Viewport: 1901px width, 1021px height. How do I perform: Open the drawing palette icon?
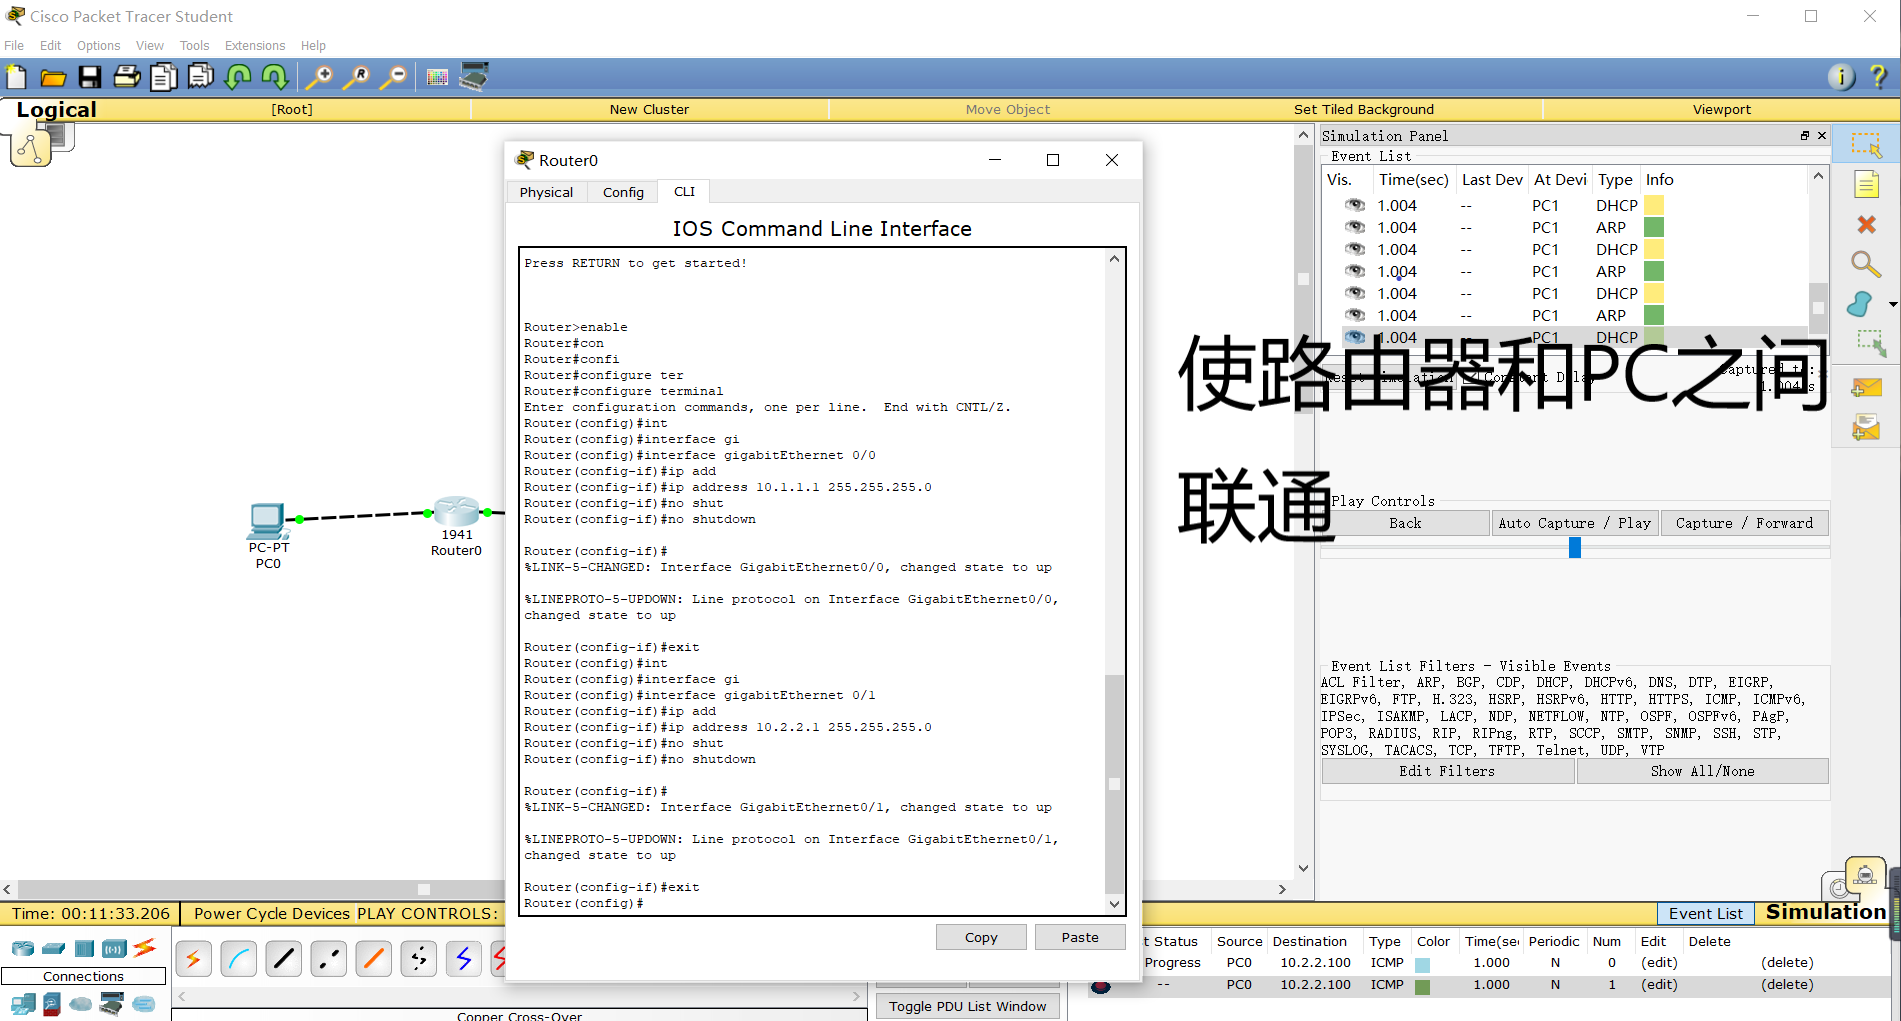tap(437, 77)
